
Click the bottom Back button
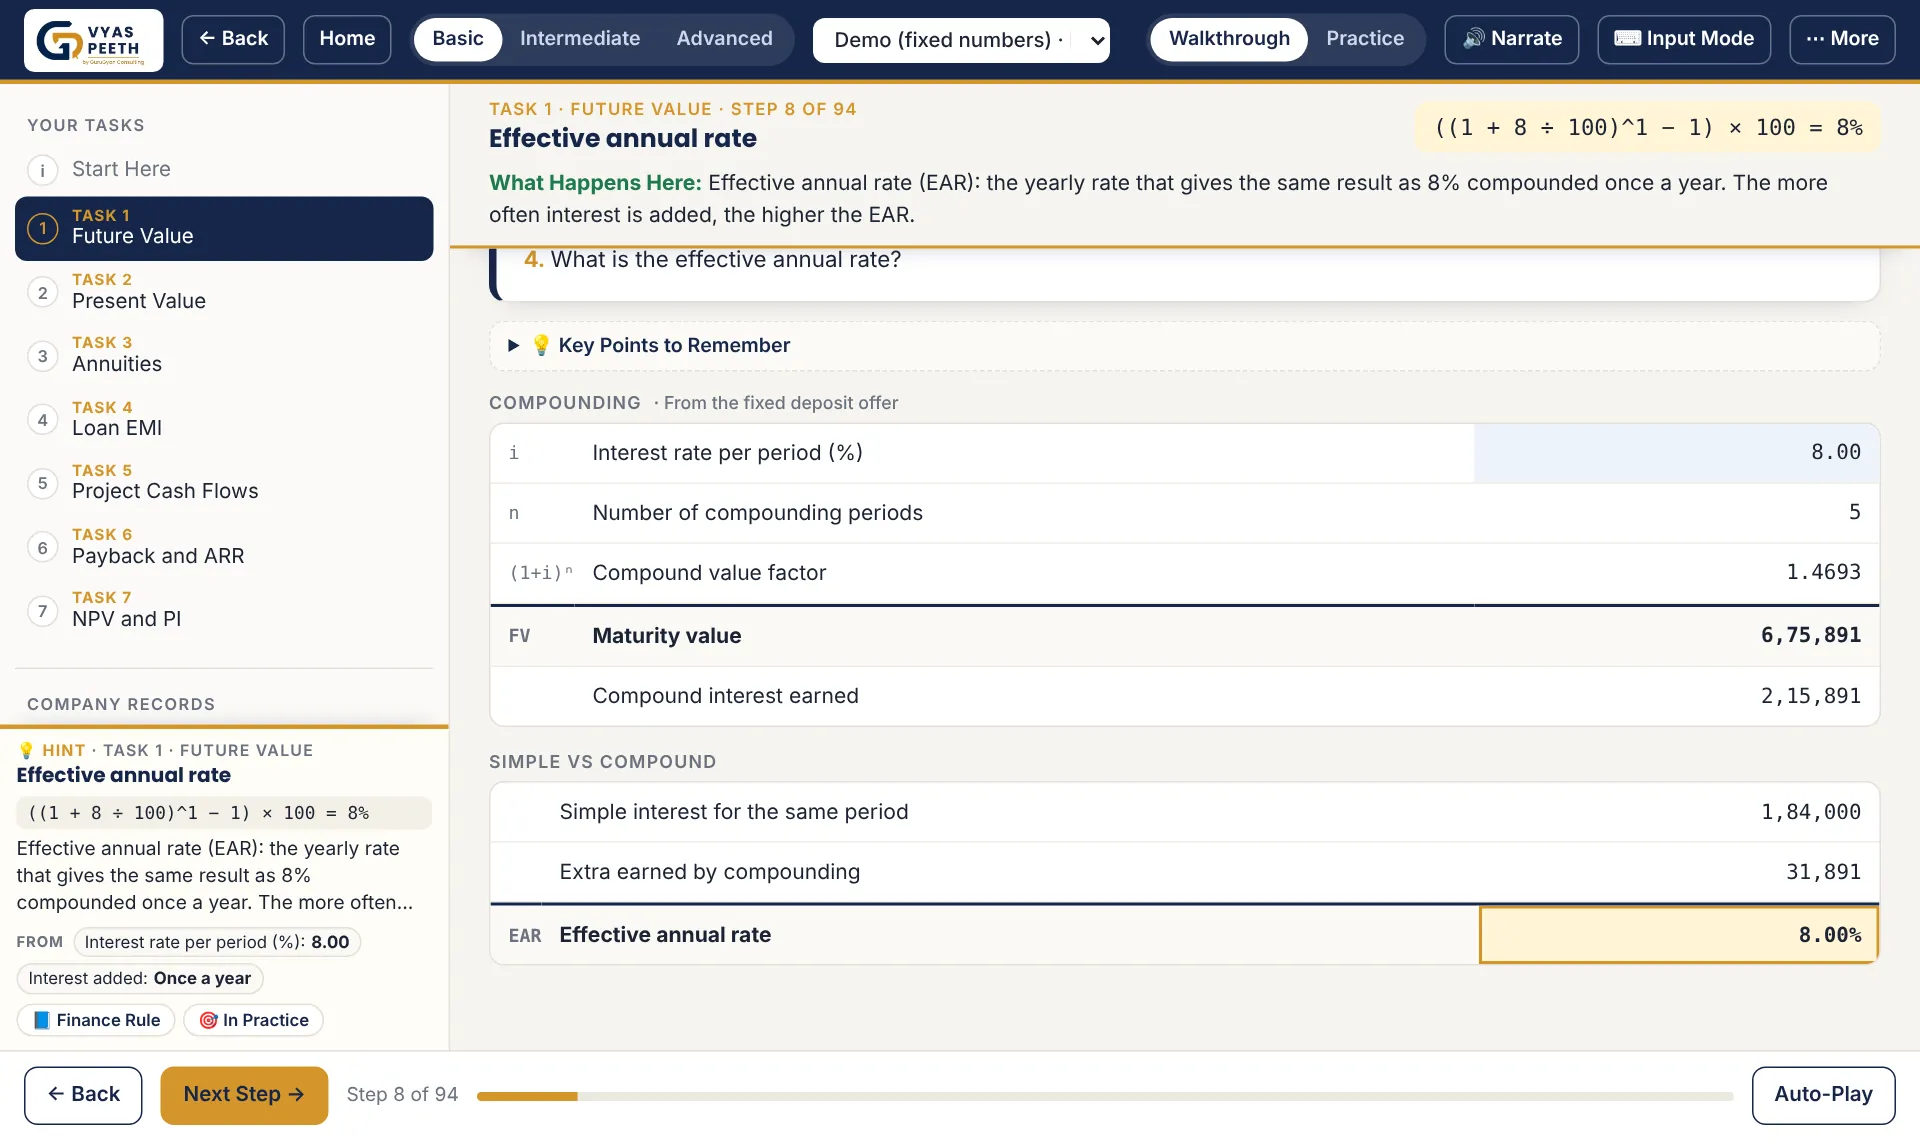click(x=83, y=1095)
